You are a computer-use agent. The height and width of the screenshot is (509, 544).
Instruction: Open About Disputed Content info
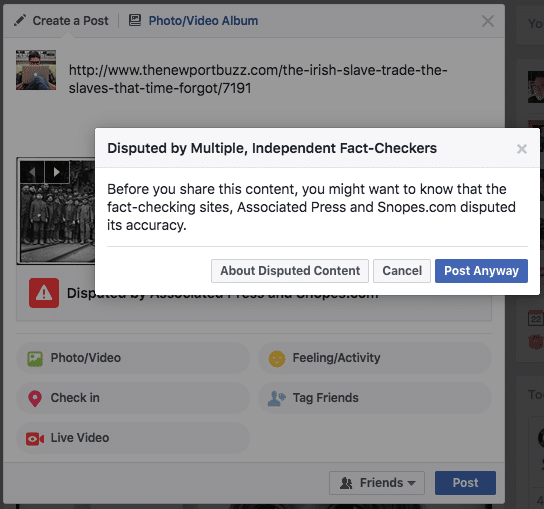(290, 271)
